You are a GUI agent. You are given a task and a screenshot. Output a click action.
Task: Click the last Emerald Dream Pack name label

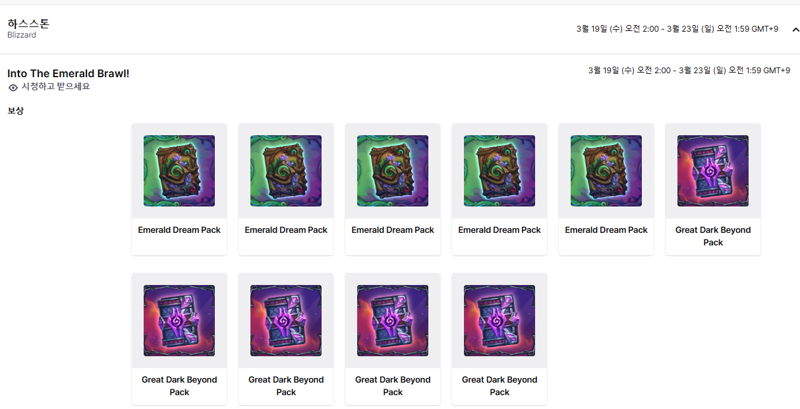pyautogui.click(x=606, y=230)
